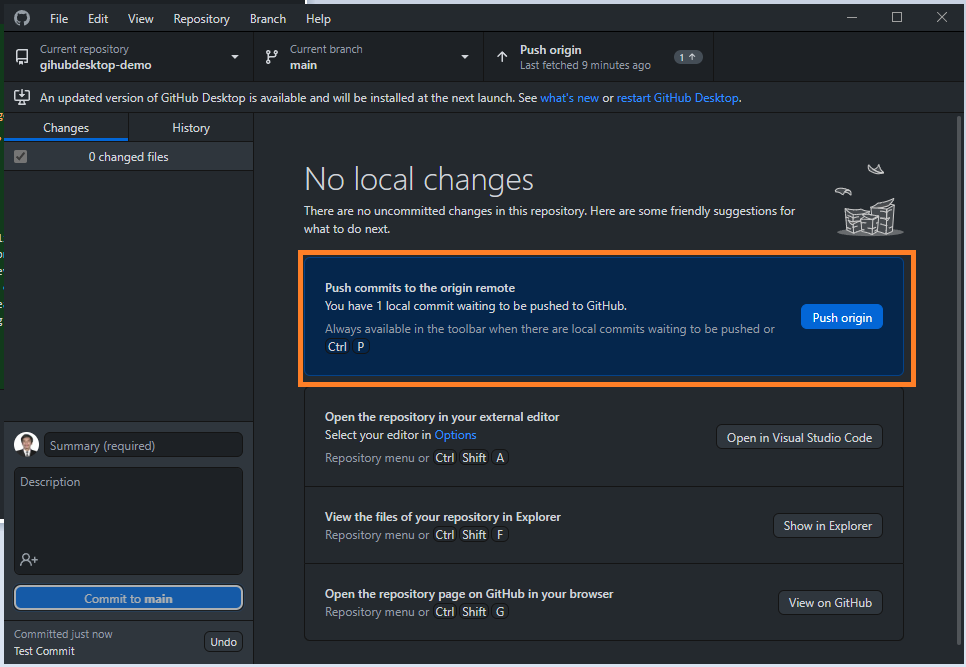This screenshot has width=966, height=667.
Task: Click the Commit to main button
Action: [x=128, y=598]
